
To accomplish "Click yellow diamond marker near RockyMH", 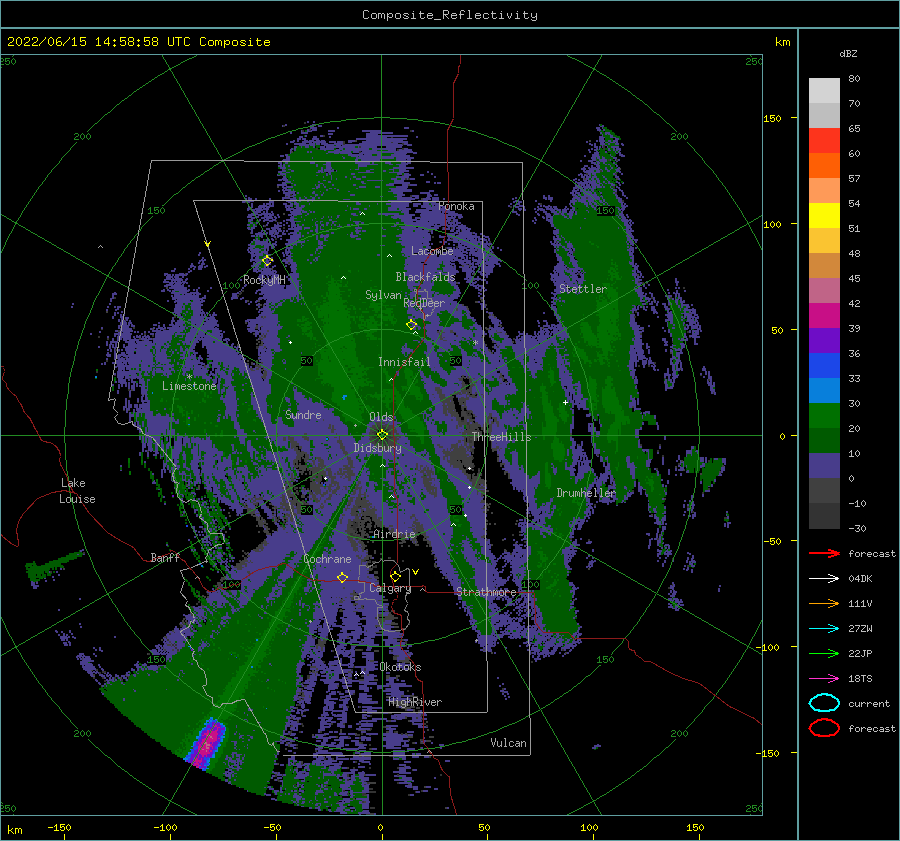I will 267,261.
